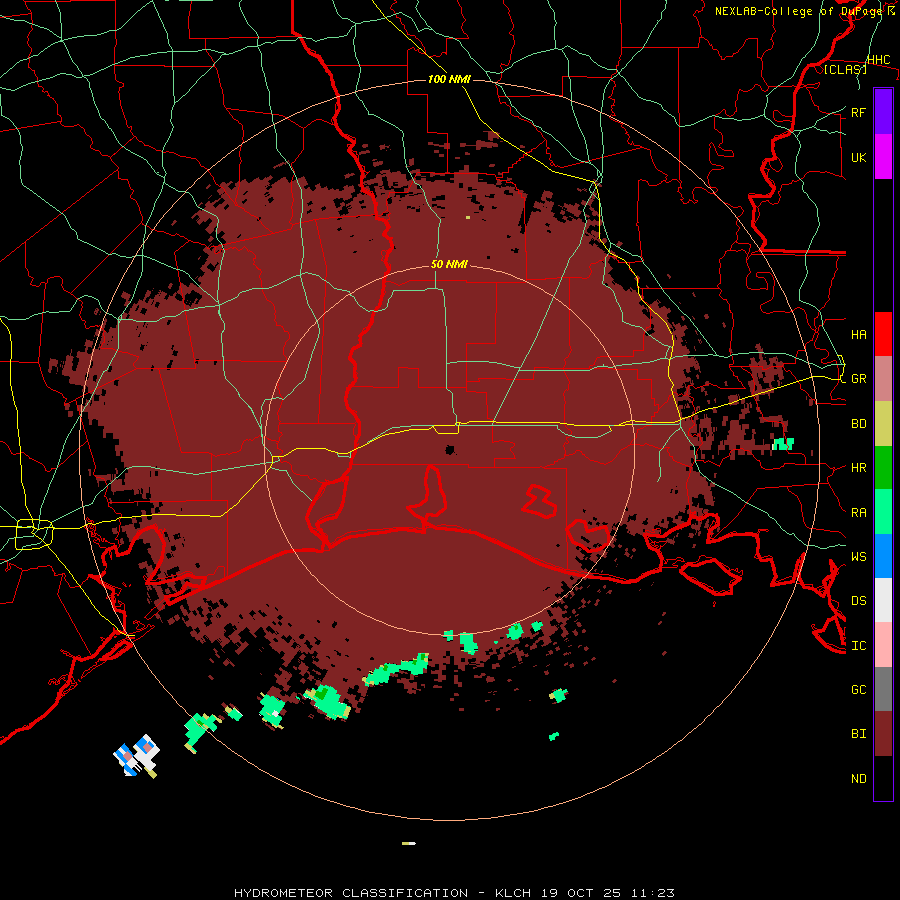900x900 pixels.
Task: Click the ND black legend swatch
Action: [x=883, y=778]
